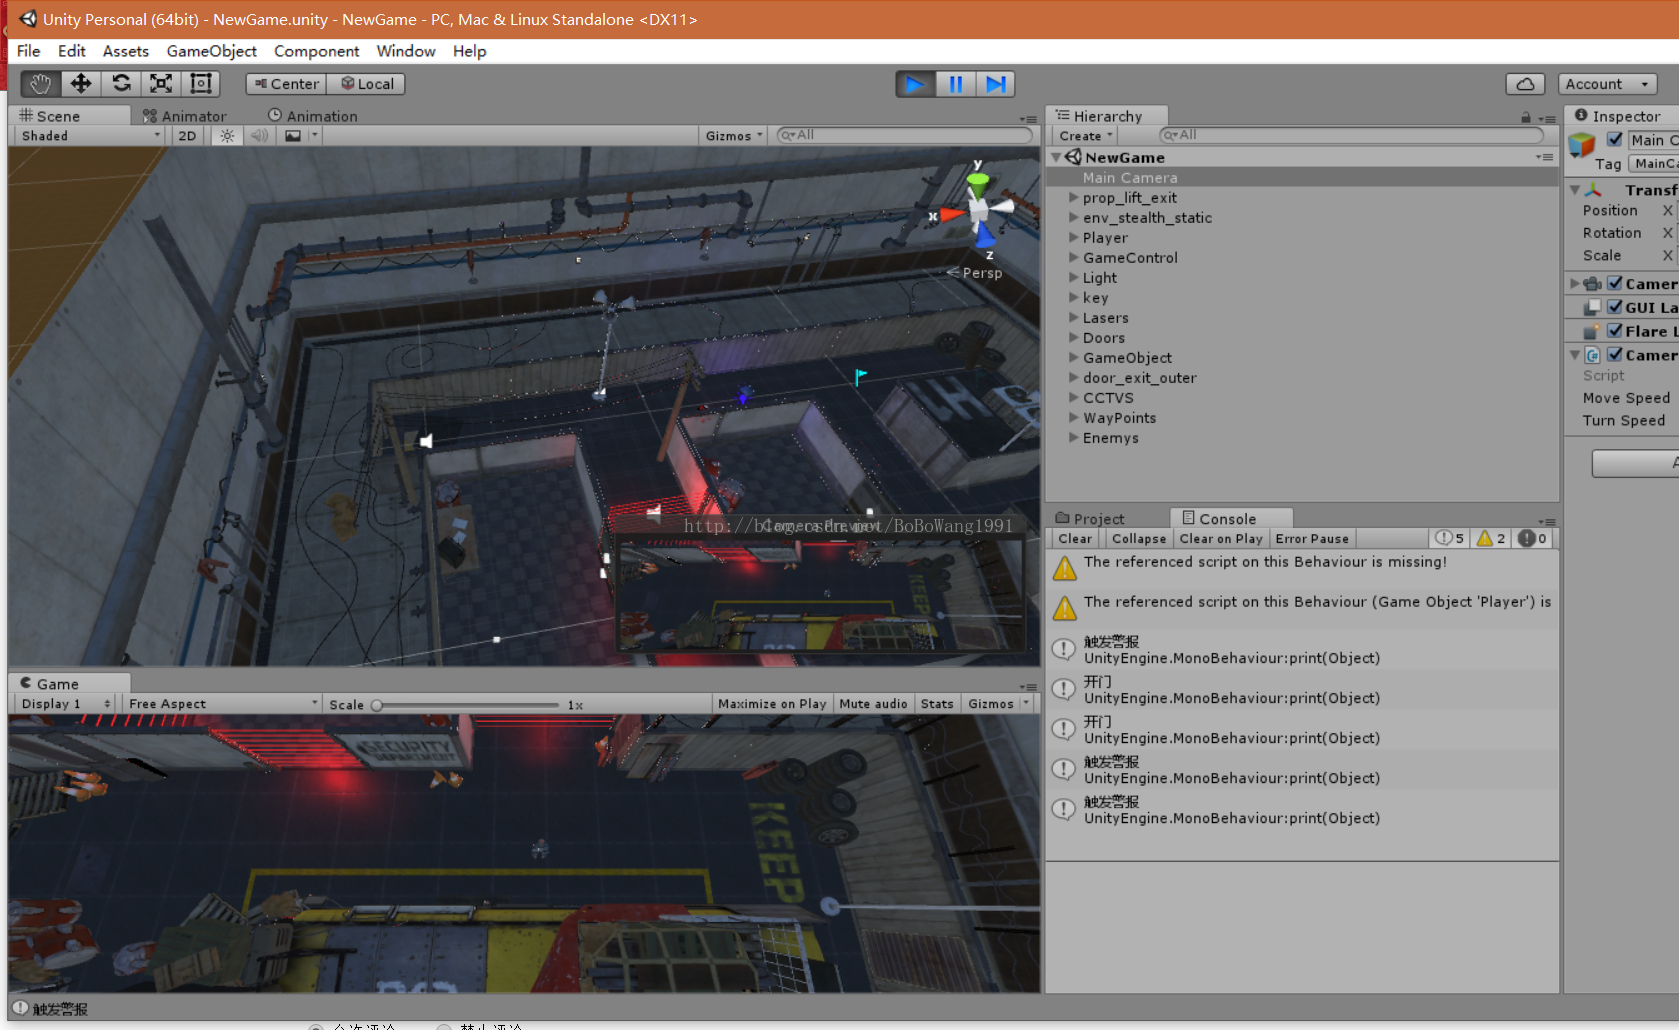Expand the prop_lift_exit object
1679x1030 pixels.
1074,198
